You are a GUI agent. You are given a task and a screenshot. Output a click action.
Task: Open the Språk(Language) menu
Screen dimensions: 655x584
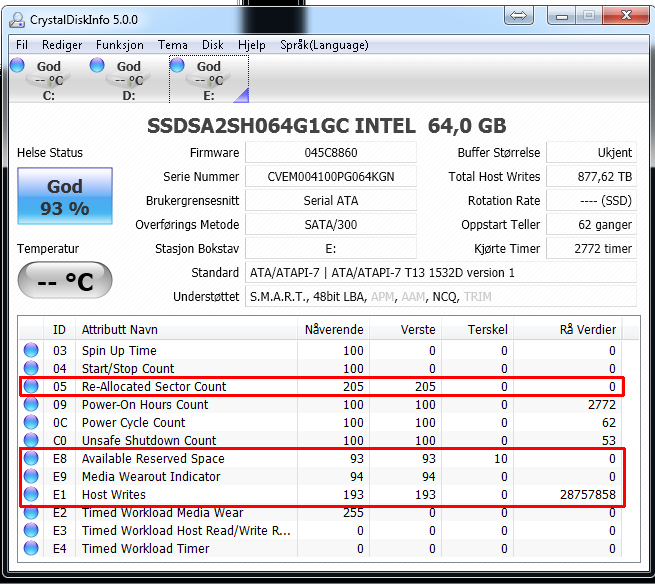point(324,45)
